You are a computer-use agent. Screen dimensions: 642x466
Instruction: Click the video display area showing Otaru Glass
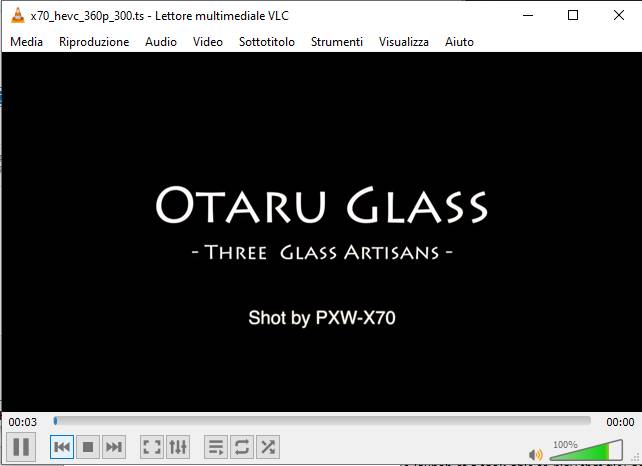point(321,232)
